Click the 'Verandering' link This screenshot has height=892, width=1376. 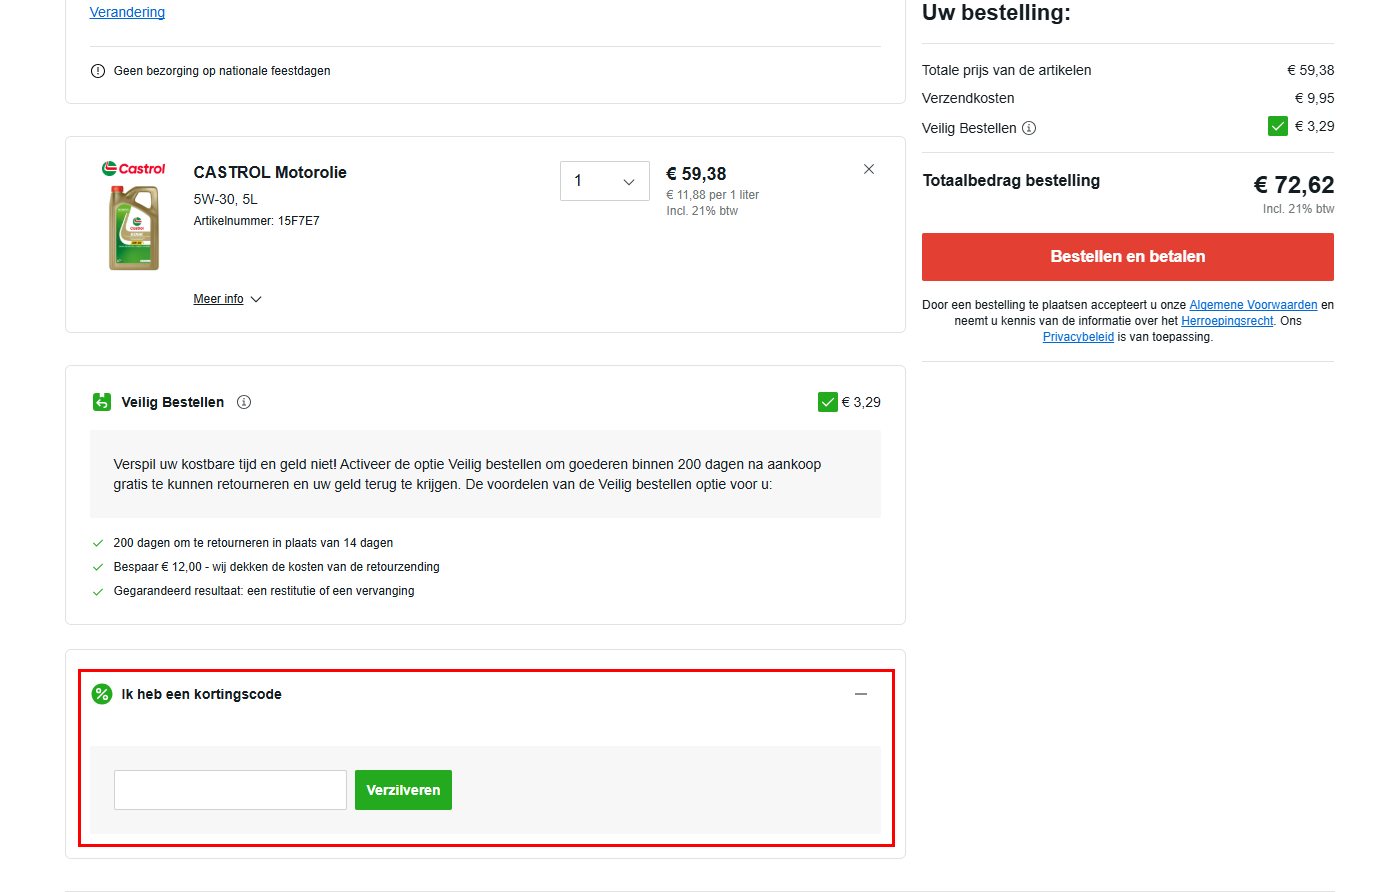coord(127,12)
